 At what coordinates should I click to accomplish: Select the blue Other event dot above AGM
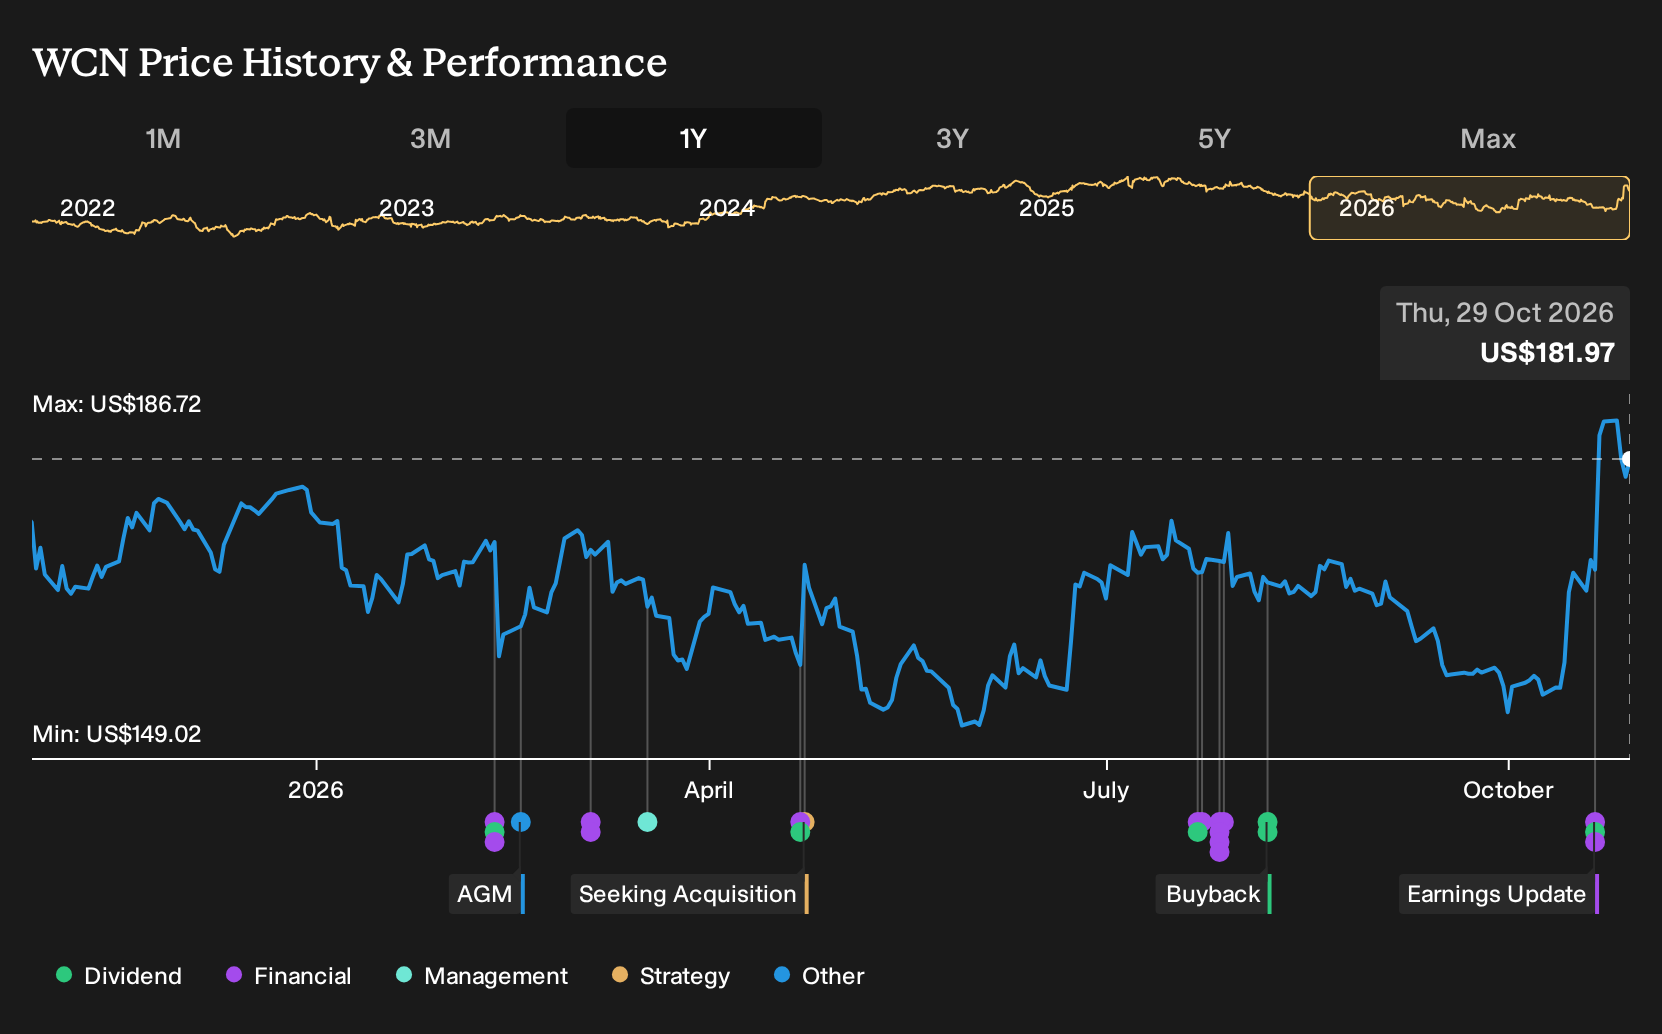click(x=521, y=822)
